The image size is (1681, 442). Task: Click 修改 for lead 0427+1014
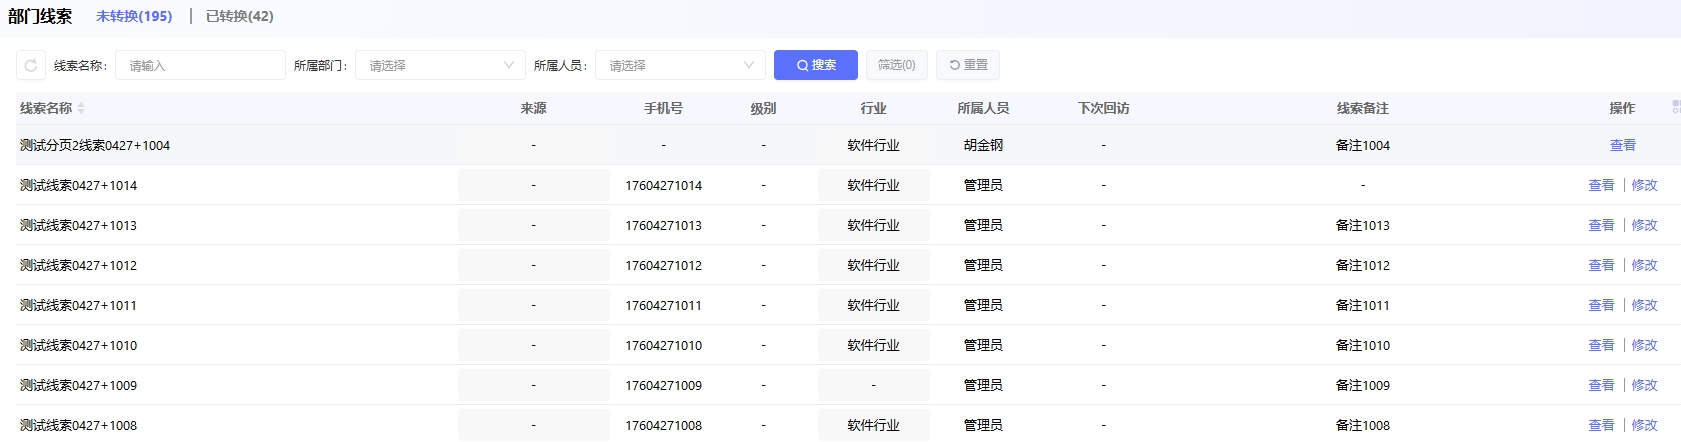[1644, 185]
